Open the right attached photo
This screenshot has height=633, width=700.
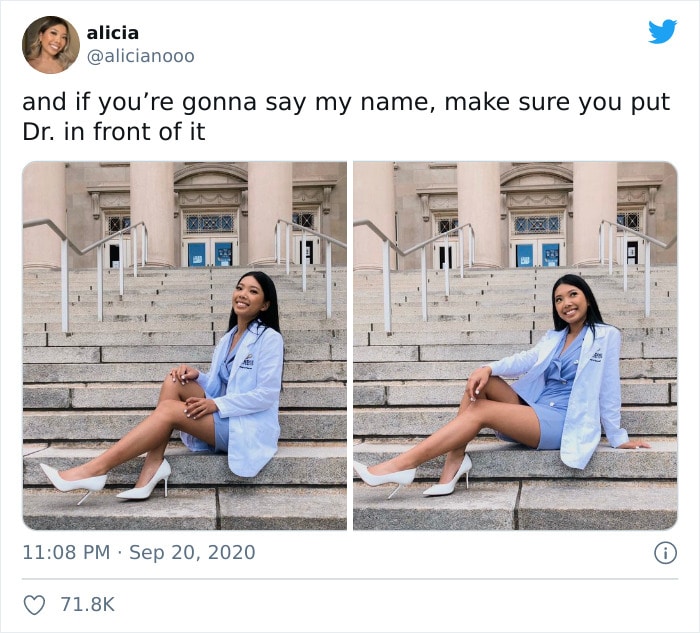[515, 346]
